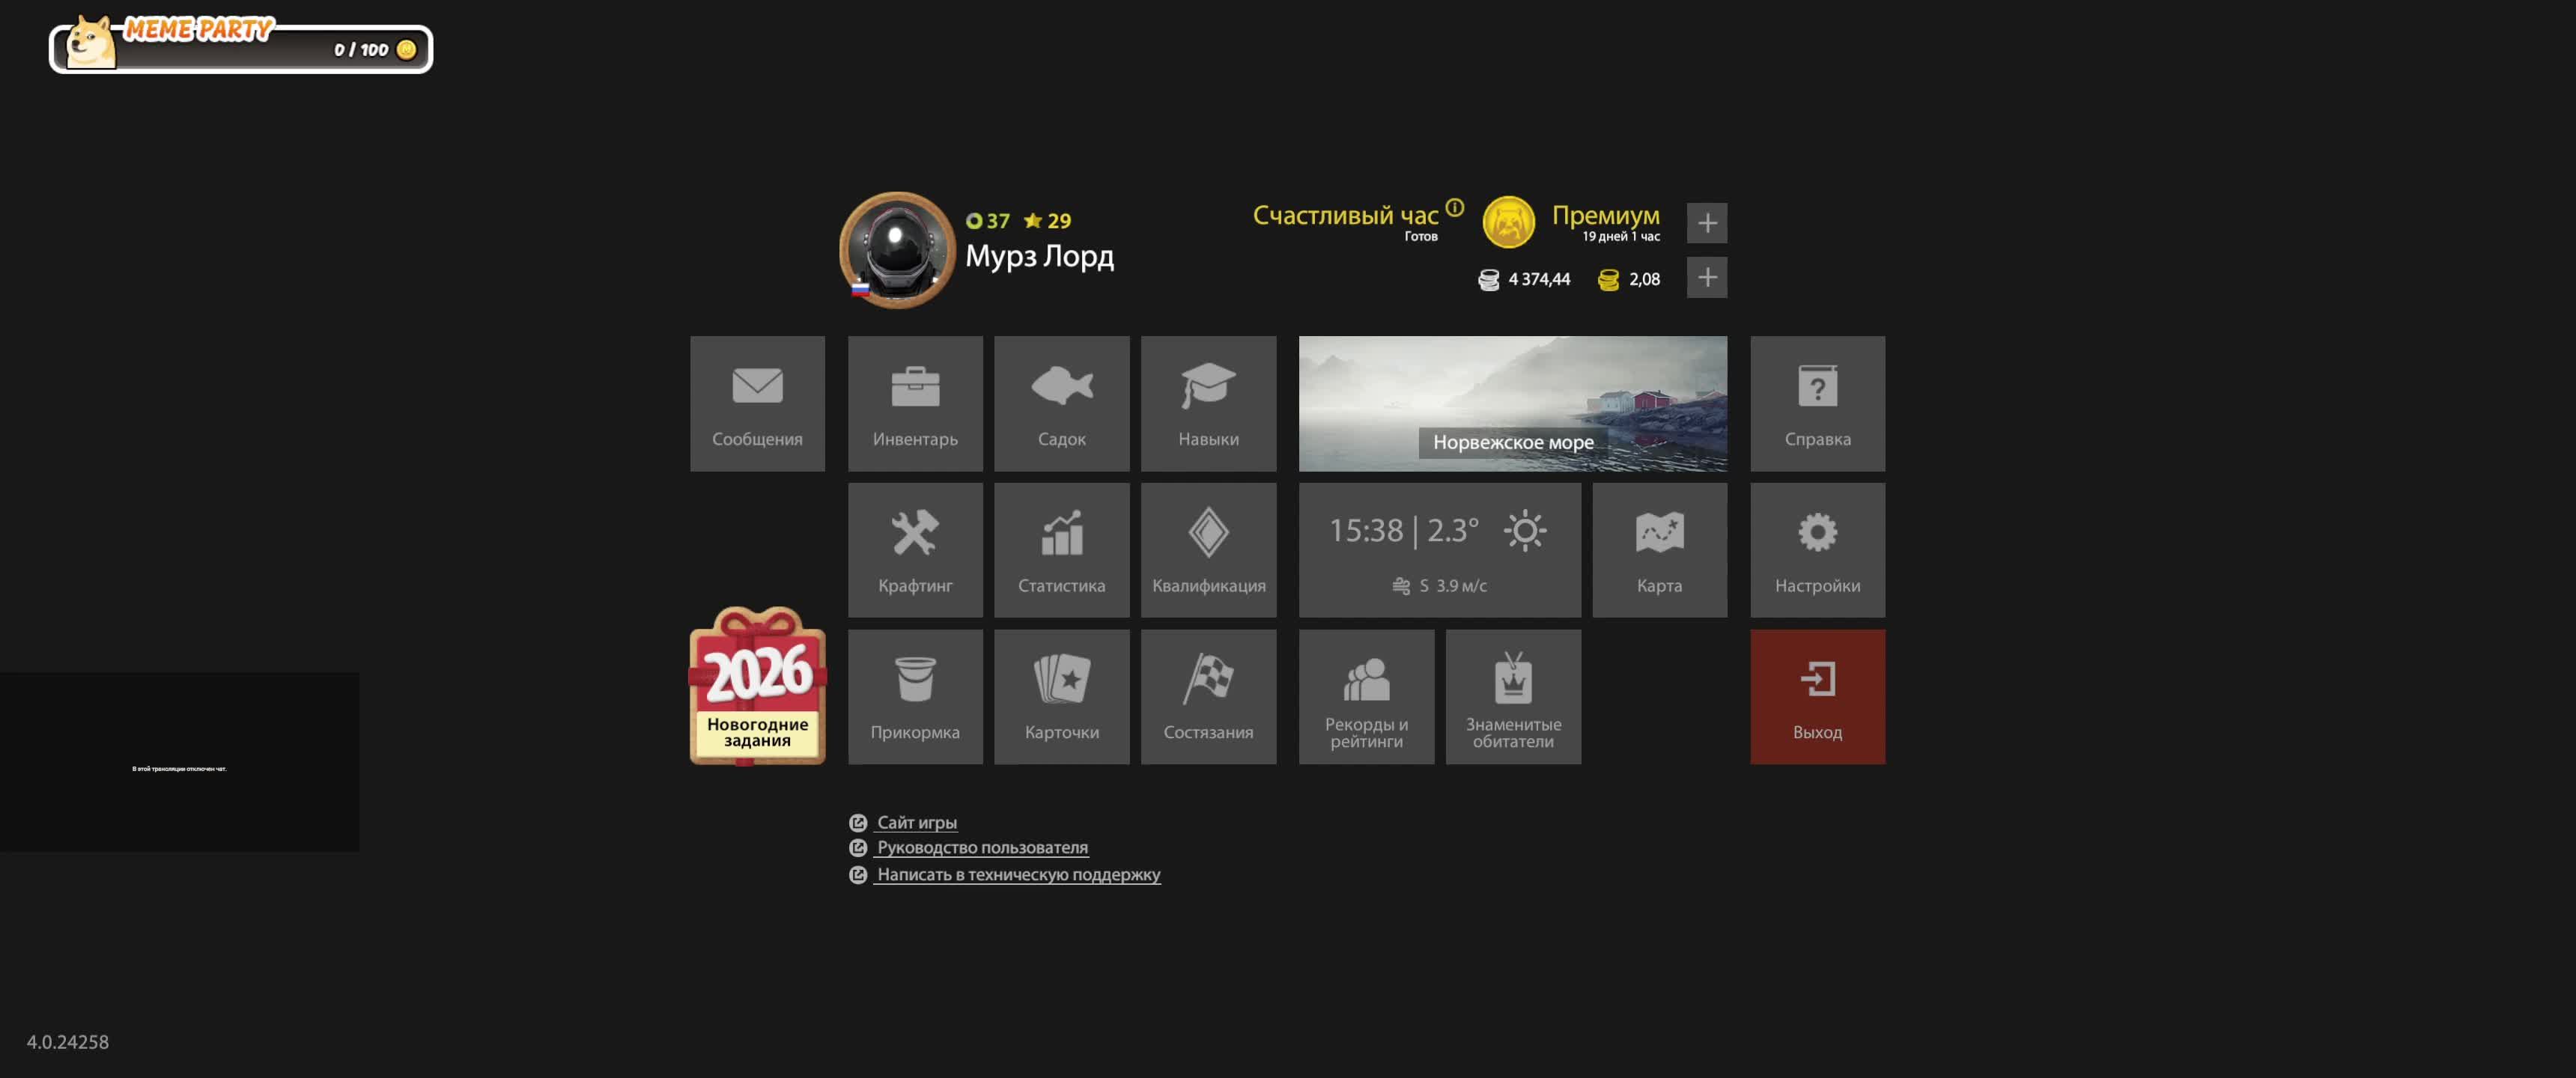Click the plus button next to Премиум
The image size is (2576, 1078).
[x=1707, y=223]
